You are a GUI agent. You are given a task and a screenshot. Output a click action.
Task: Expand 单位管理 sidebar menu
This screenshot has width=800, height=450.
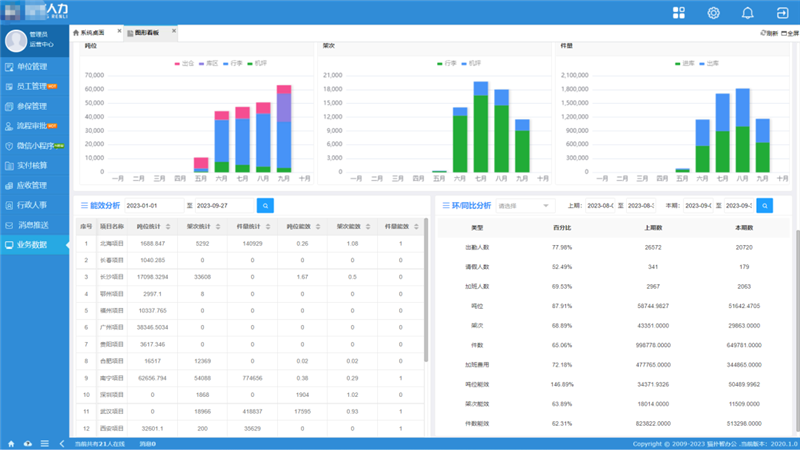coord(36,66)
